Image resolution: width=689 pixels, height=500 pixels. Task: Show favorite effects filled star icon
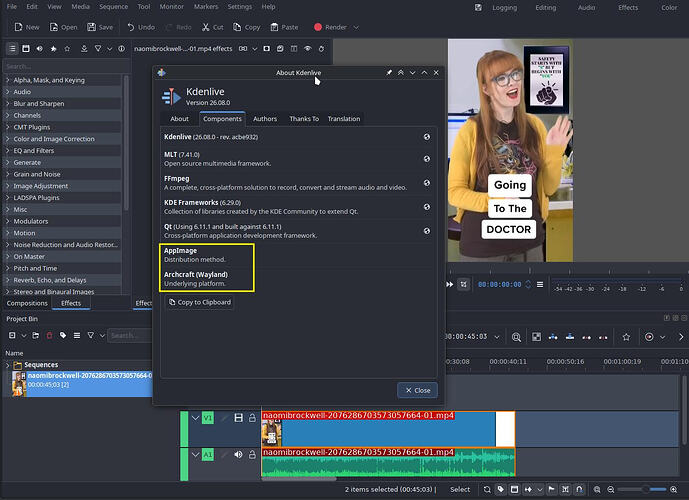pos(53,49)
